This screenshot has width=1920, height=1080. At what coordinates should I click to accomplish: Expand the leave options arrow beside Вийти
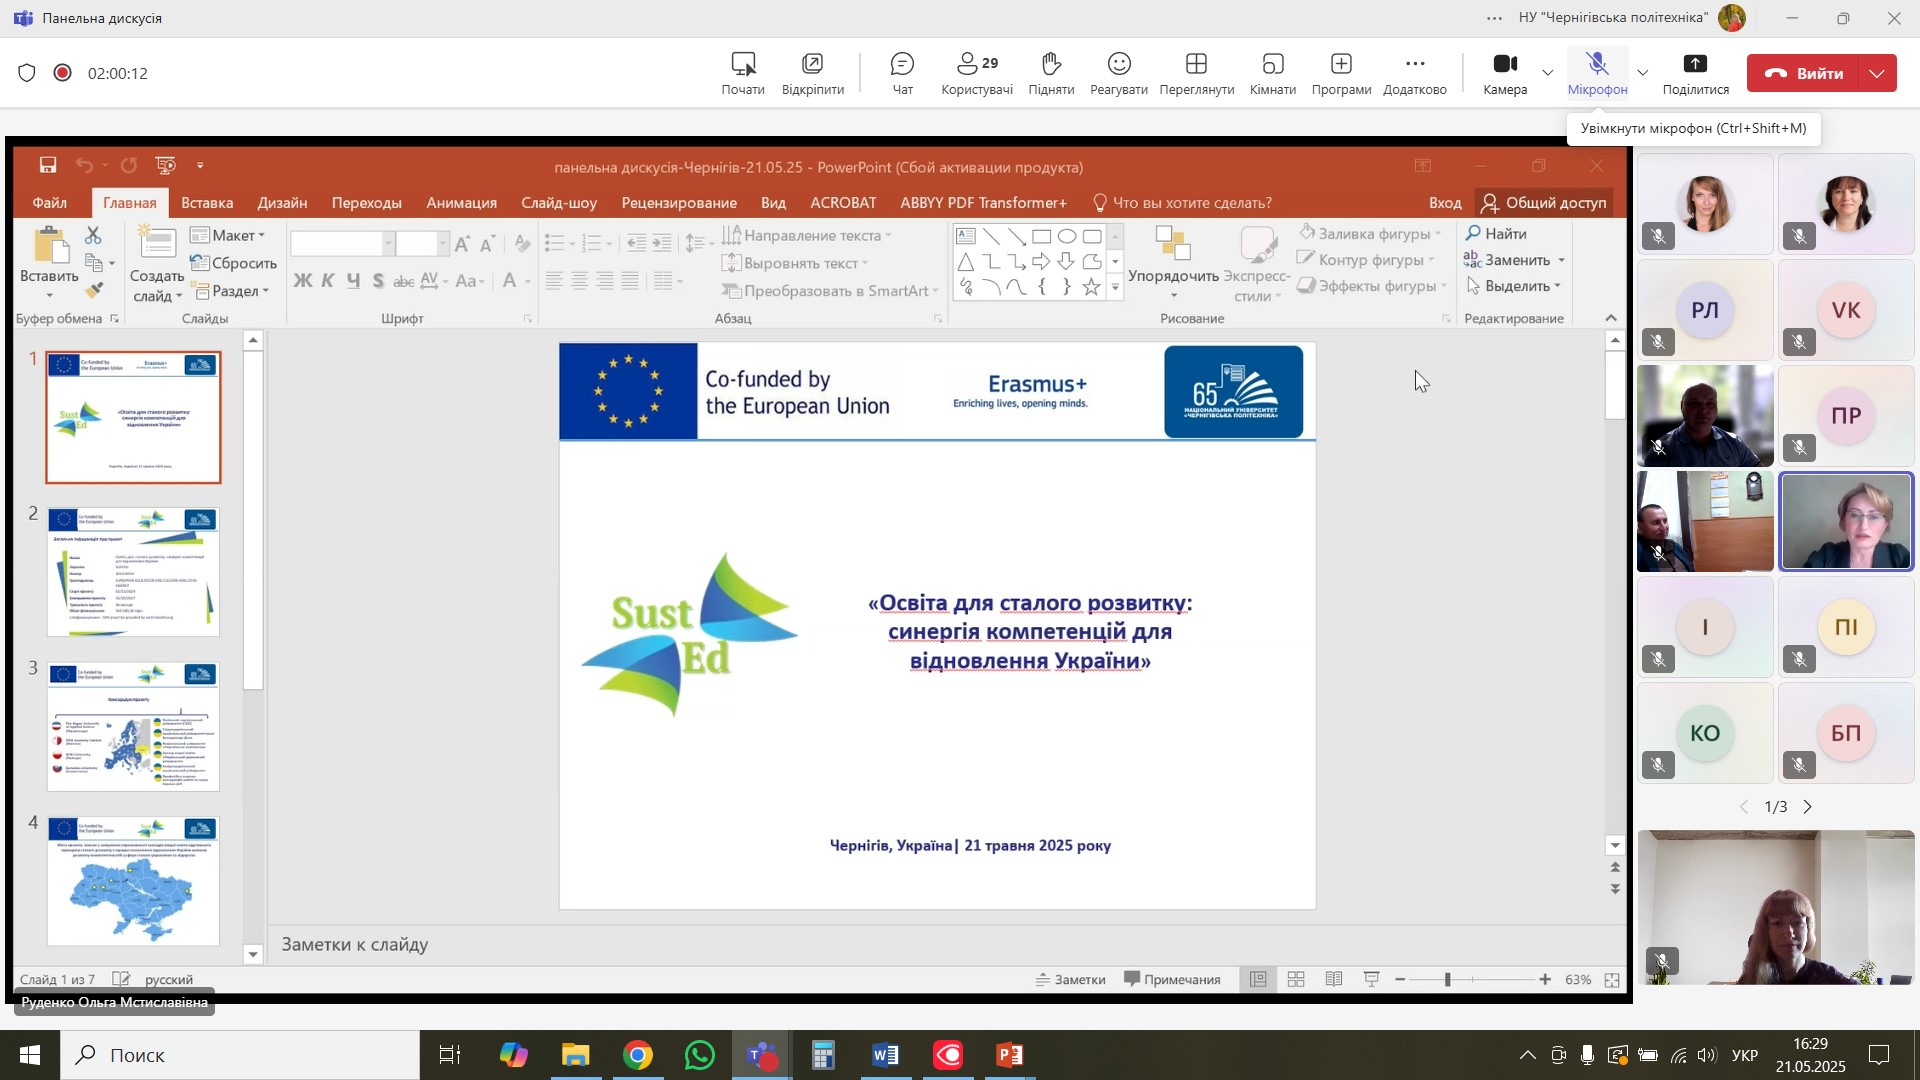point(1877,73)
